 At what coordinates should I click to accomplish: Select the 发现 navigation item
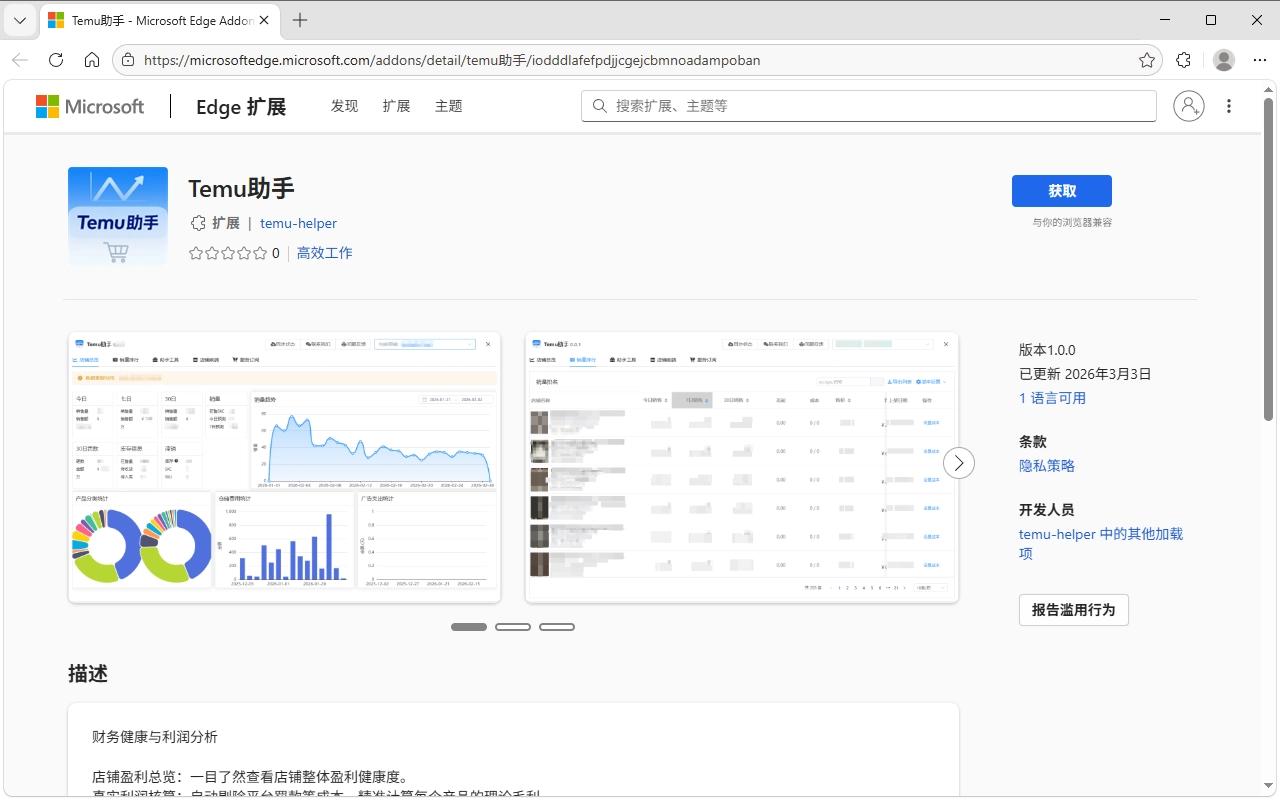[344, 106]
